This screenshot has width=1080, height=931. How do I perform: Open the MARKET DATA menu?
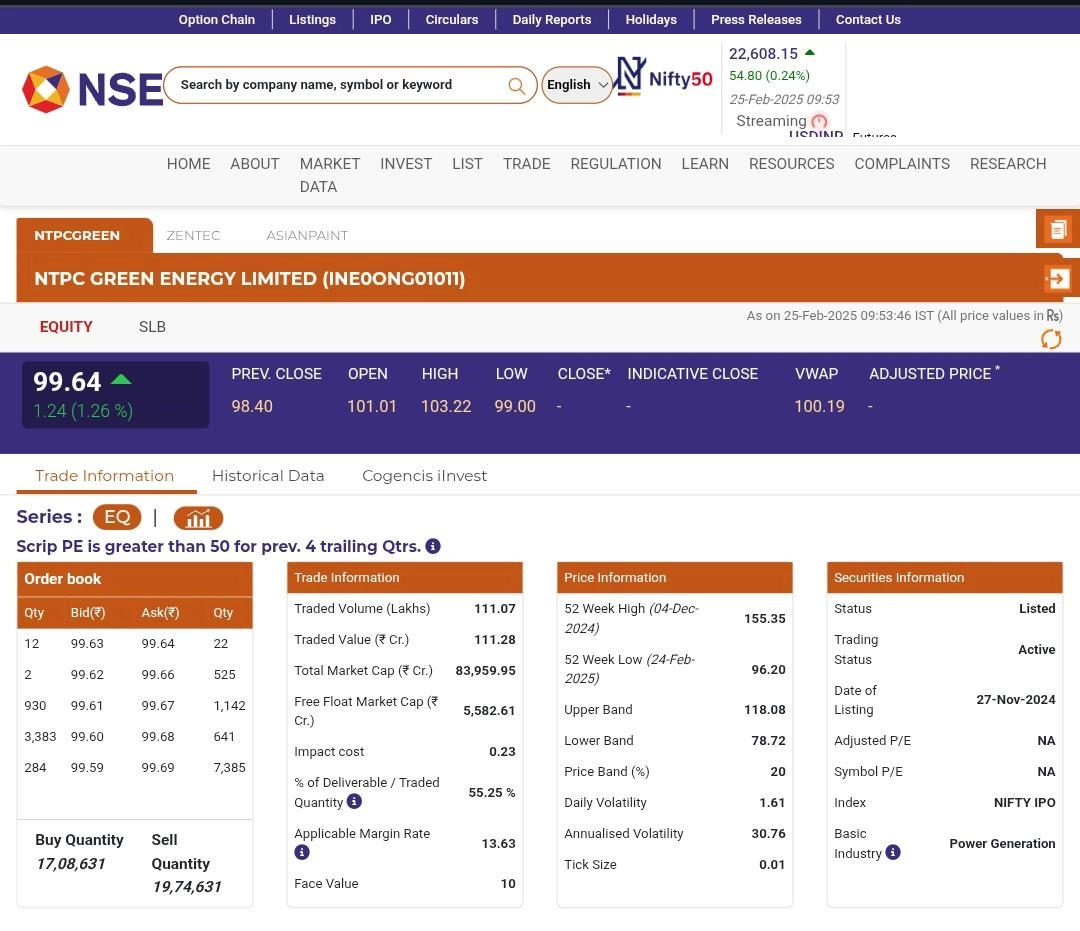(x=329, y=175)
